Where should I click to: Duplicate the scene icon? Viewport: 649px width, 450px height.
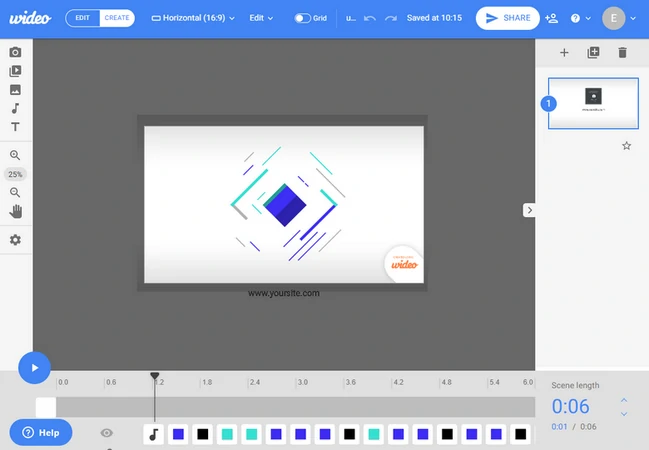coord(593,53)
